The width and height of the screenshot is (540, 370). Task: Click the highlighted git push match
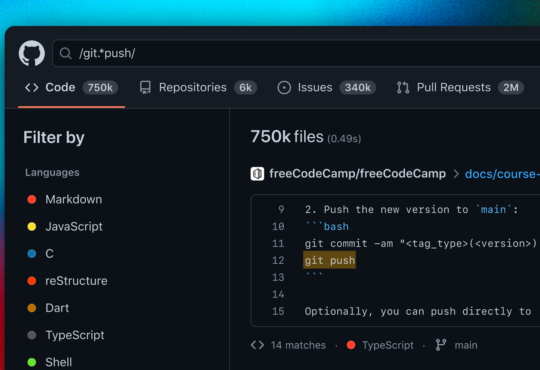pyautogui.click(x=330, y=260)
